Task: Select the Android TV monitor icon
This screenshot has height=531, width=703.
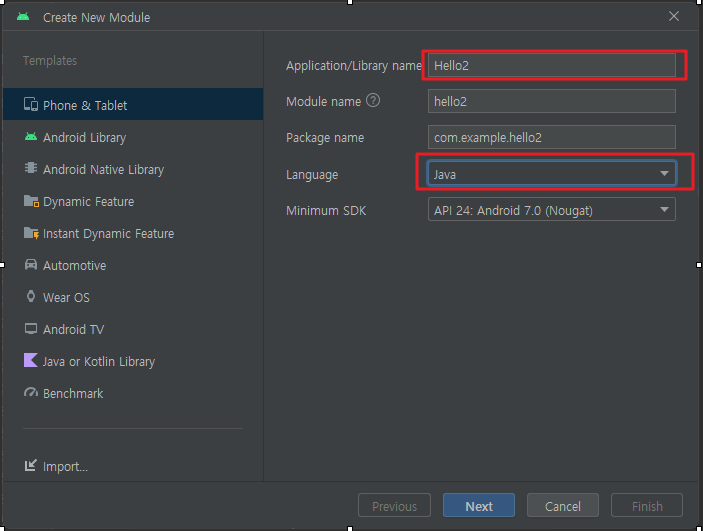Action: coord(30,329)
